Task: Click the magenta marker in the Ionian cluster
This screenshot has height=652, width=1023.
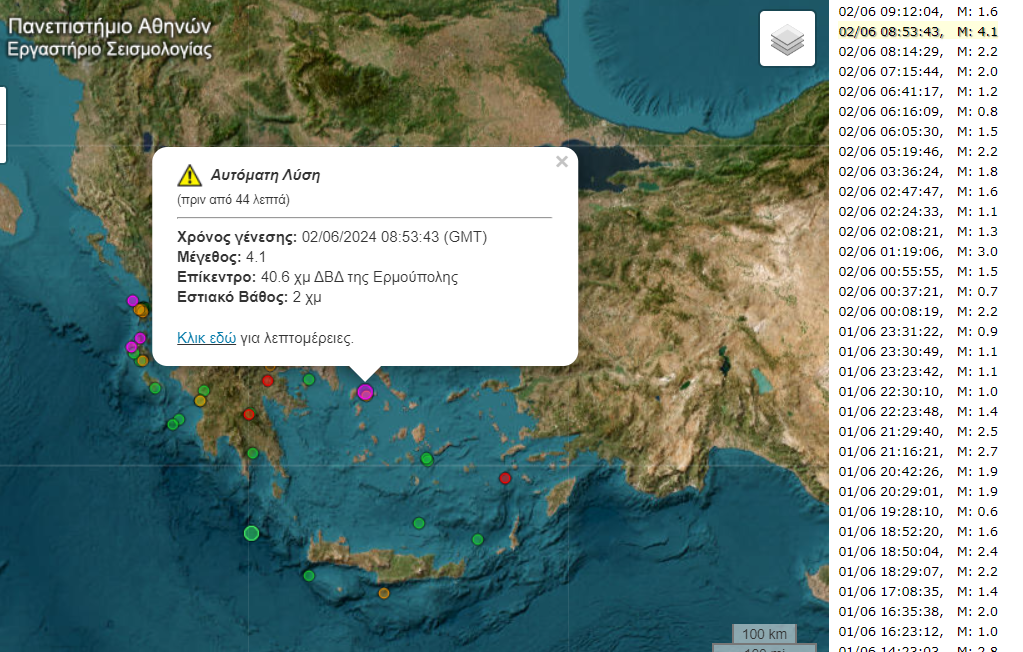Action: [x=131, y=300]
